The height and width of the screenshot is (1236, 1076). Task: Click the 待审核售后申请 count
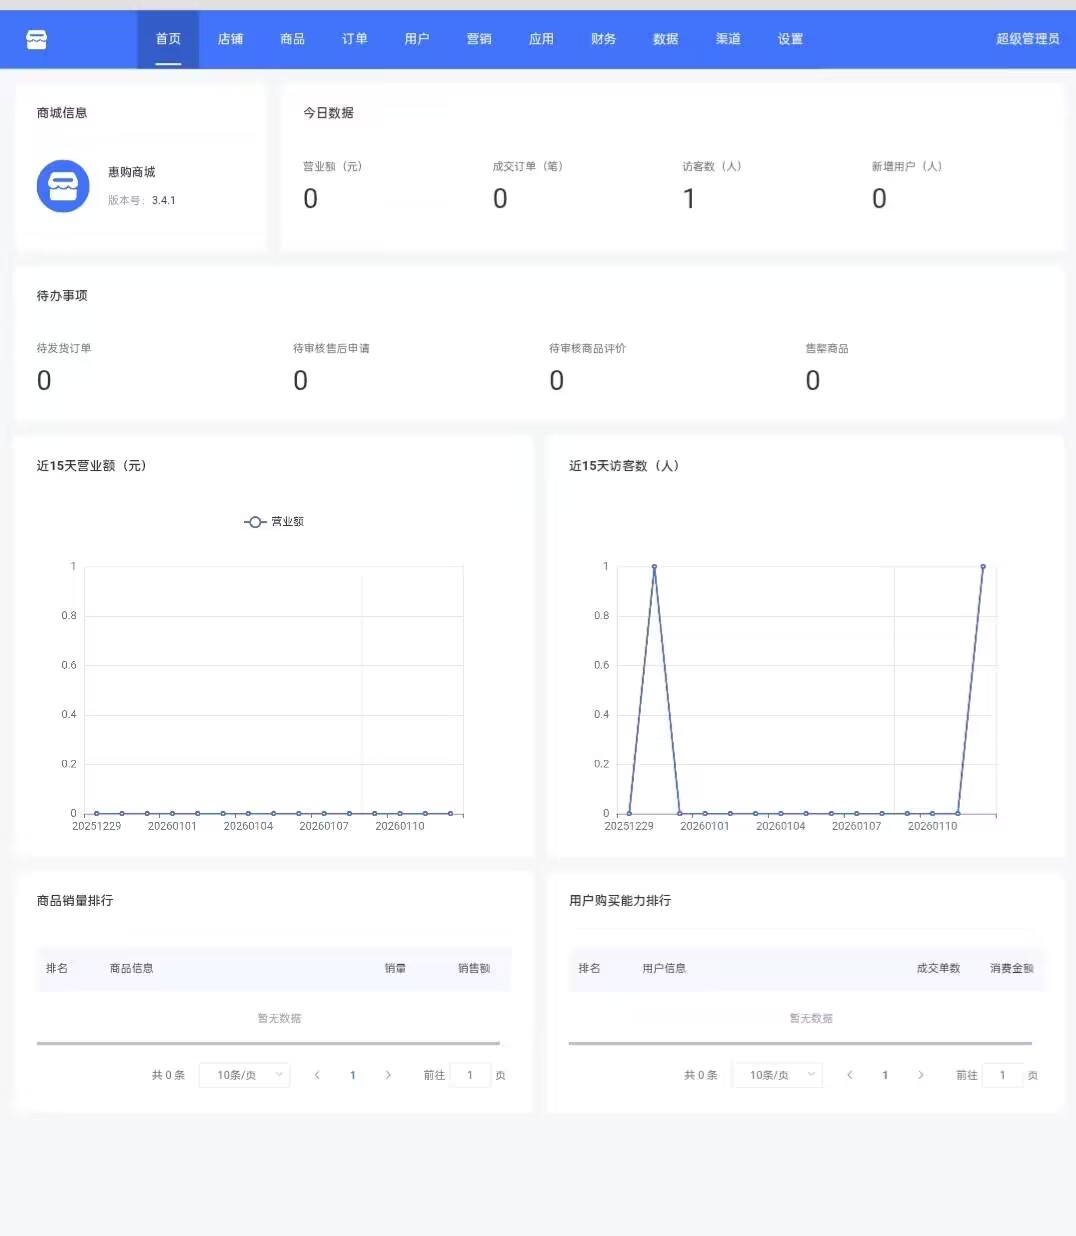tap(300, 381)
